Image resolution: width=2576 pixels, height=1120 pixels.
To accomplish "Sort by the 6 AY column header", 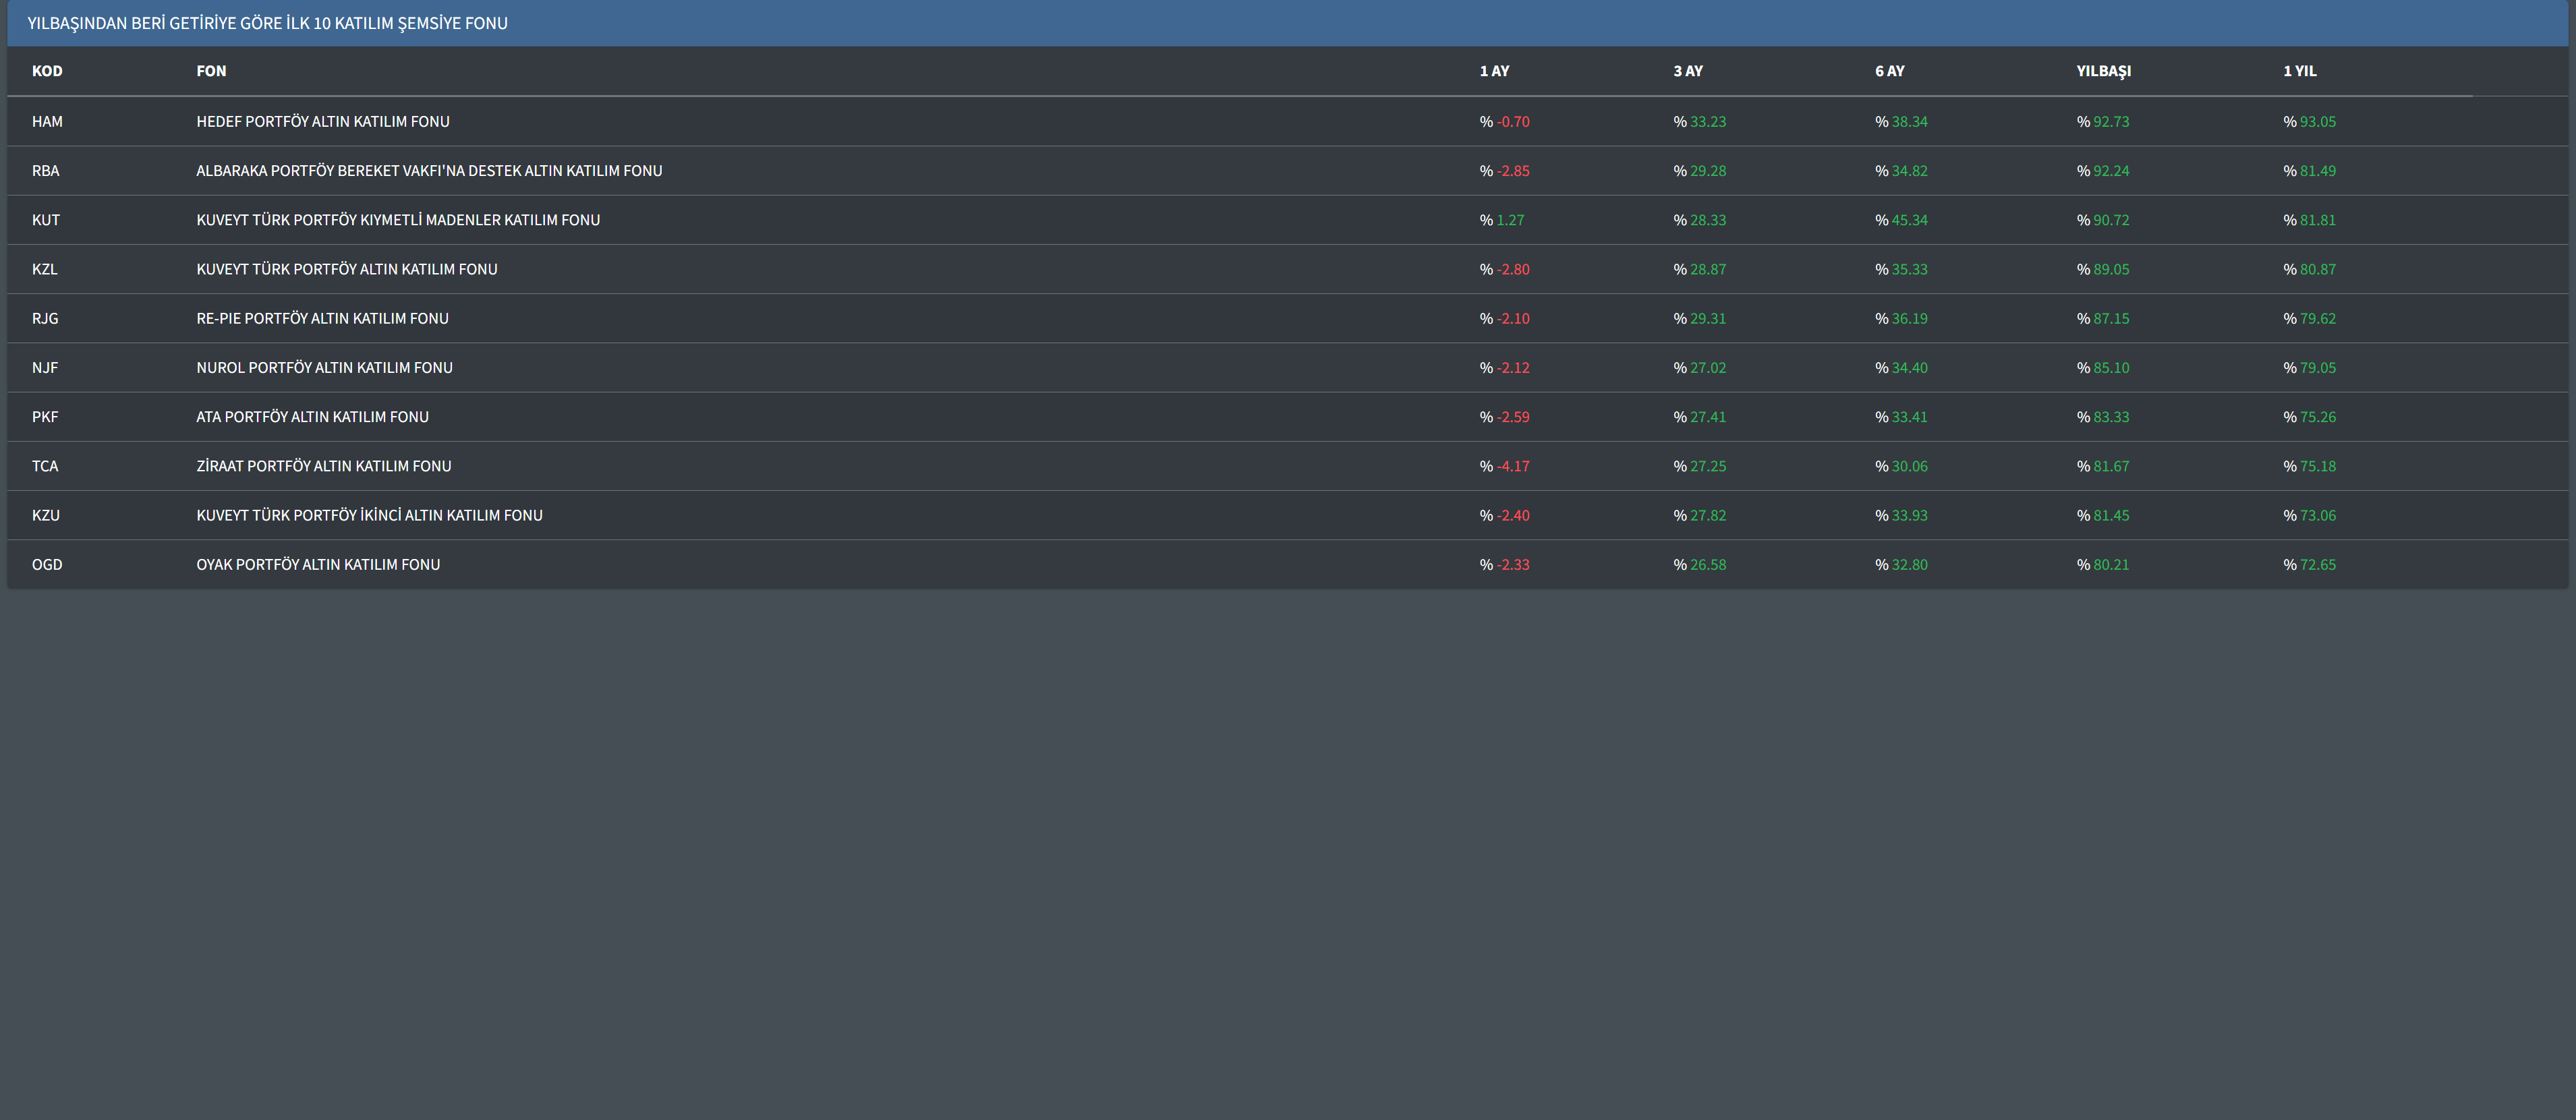I will [x=1889, y=71].
